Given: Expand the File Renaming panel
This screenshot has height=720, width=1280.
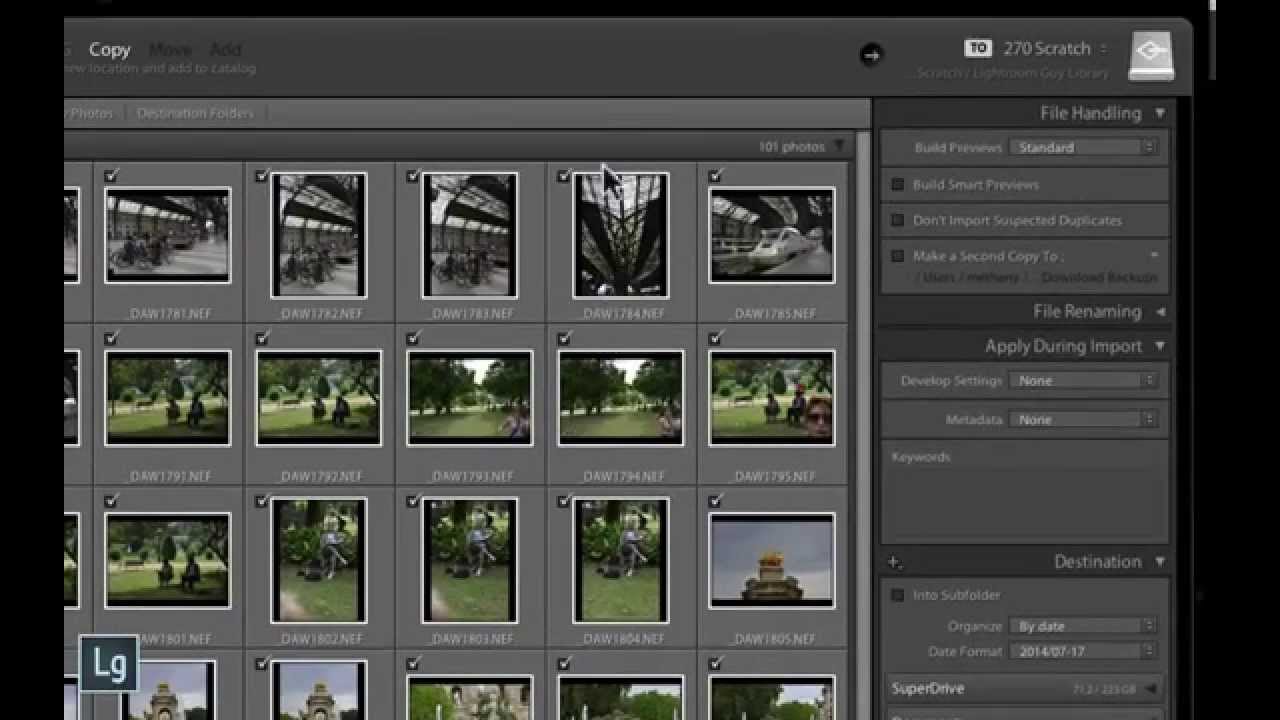Looking at the screenshot, I should click(1160, 312).
